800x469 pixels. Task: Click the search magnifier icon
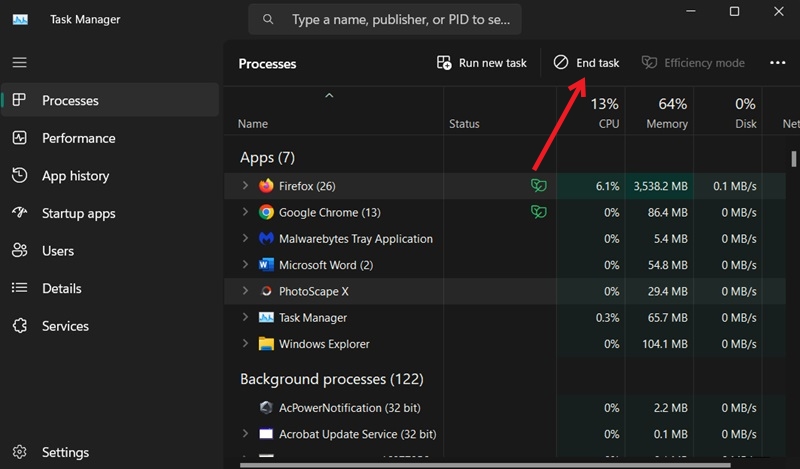click(268, 19)
